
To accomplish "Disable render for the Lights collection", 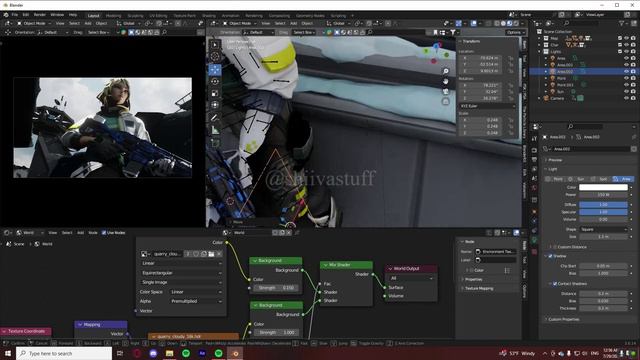I will (x=633, y=52).
